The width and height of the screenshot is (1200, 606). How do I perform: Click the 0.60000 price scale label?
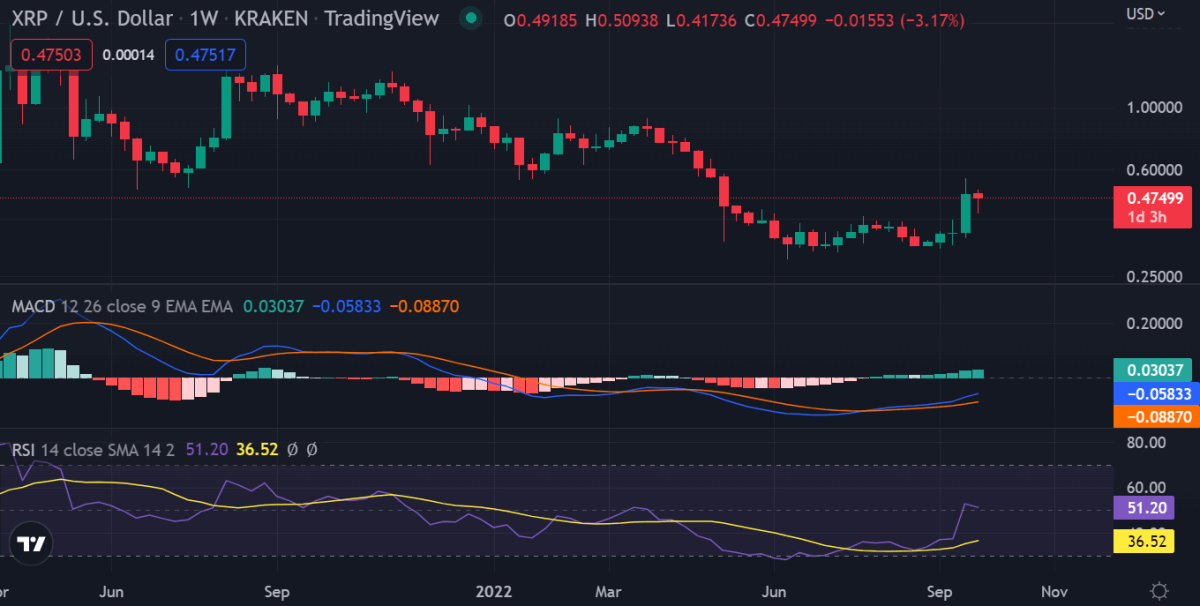coord(1154,168)
